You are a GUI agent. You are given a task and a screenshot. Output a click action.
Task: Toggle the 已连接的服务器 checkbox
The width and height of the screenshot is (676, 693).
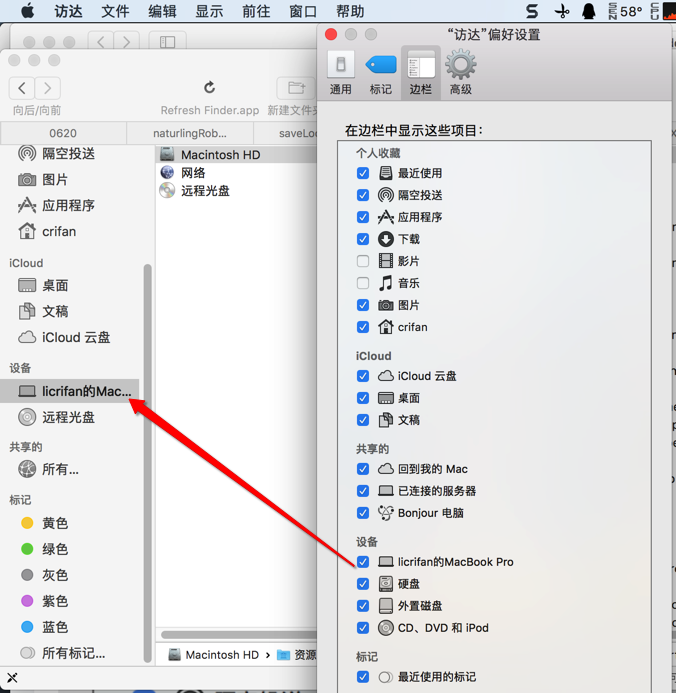click(363, 491)
